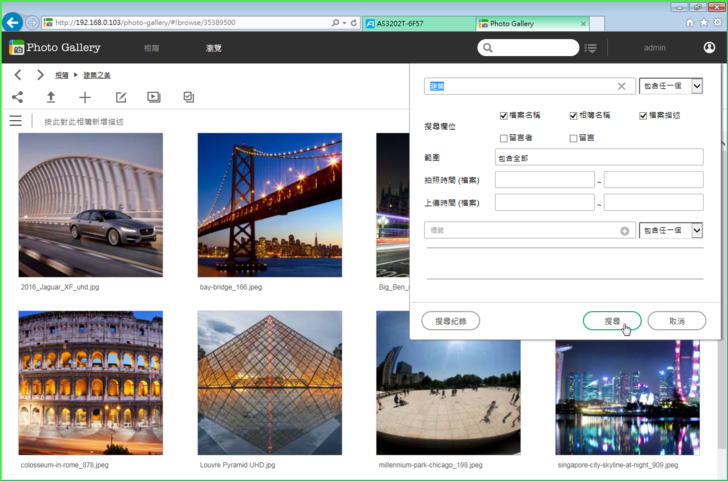Screen dimensions: 728x481
Task: Open the admin user profile icon
Action: click(x=708, y=47)
